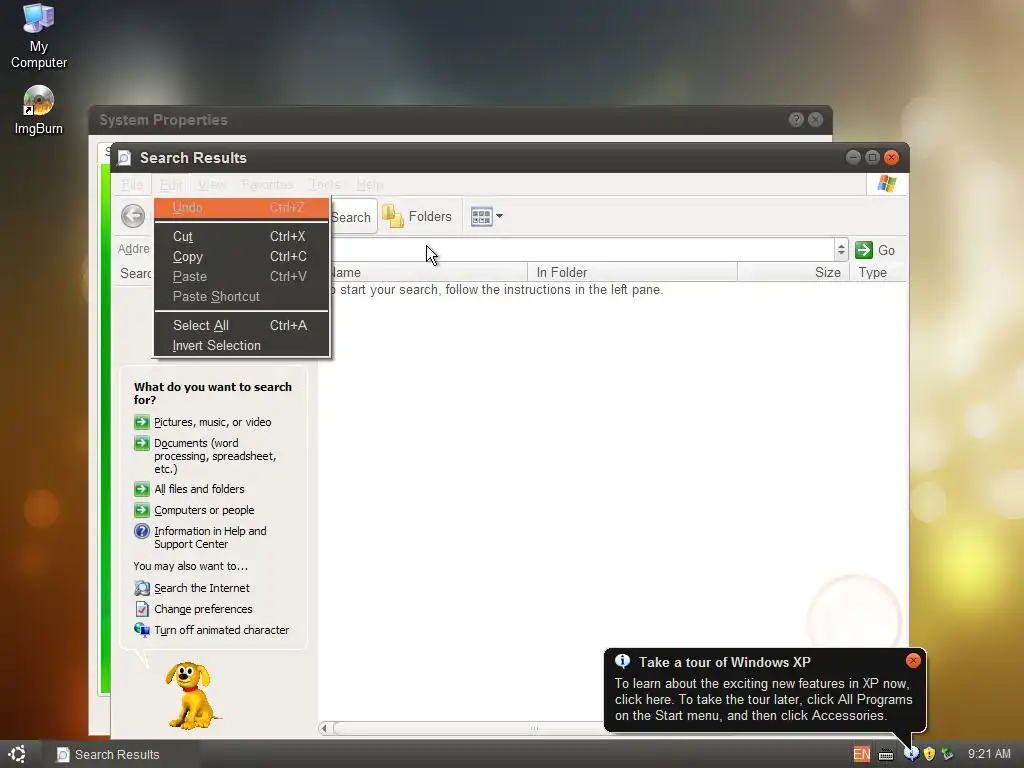The image size is (1024, 768).
Task: Click the Back arrow in Search Results toolbar
Action: (133, 216)
